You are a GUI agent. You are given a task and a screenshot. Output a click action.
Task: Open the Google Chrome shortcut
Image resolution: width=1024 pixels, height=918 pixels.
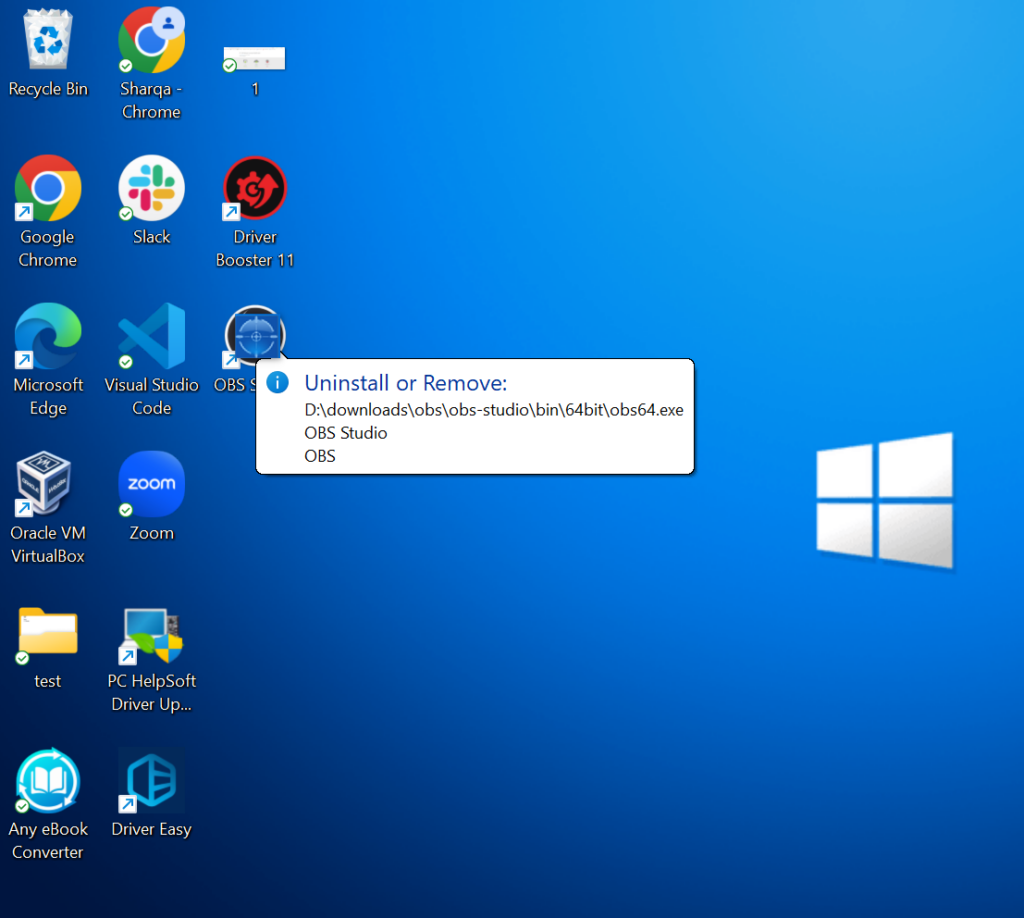click(x=48, y=188)
